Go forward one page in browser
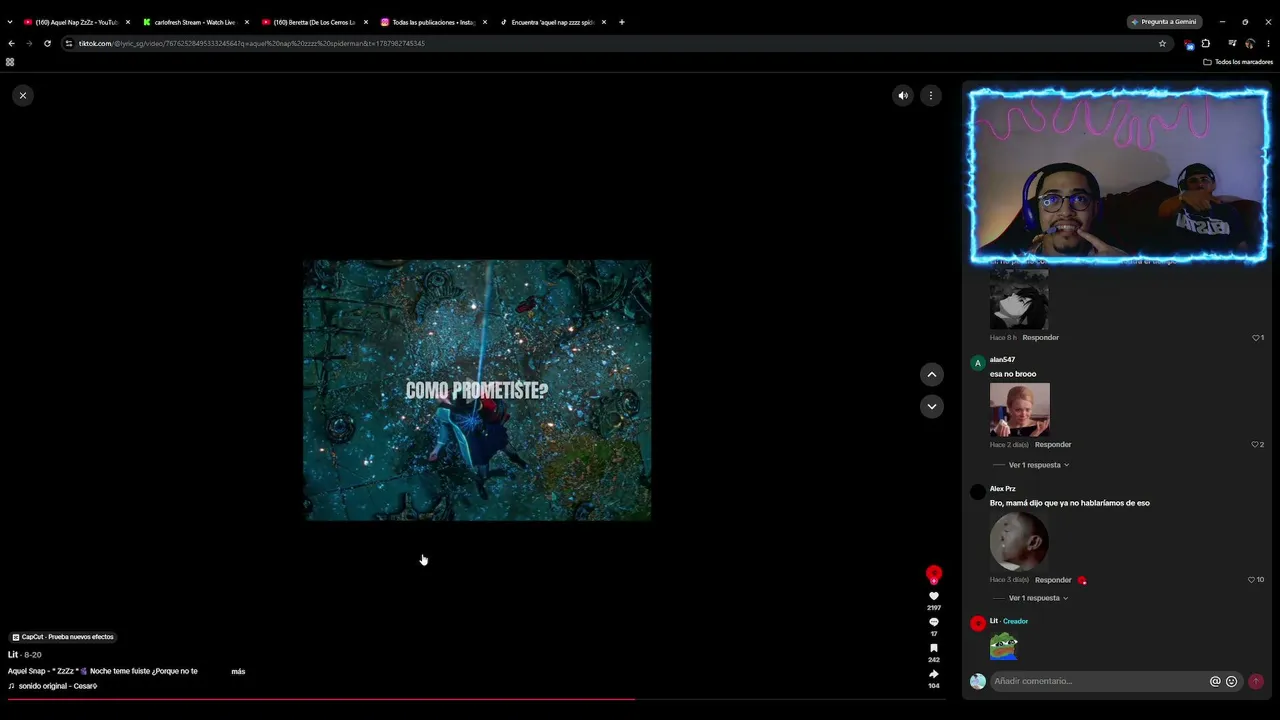The width and height of the screenshot is (1280, 720). point(29,44)
